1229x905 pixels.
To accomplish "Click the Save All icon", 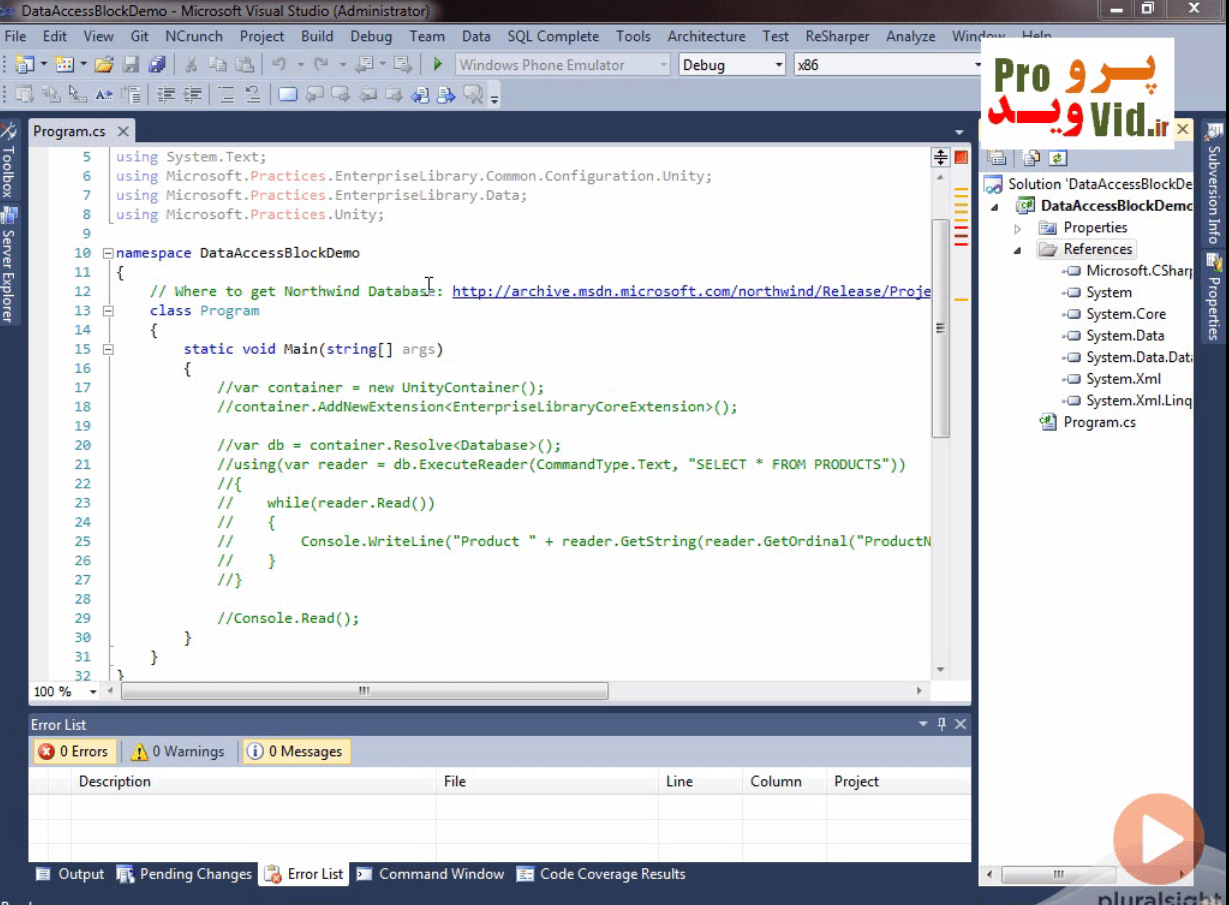I will (156, 65).
